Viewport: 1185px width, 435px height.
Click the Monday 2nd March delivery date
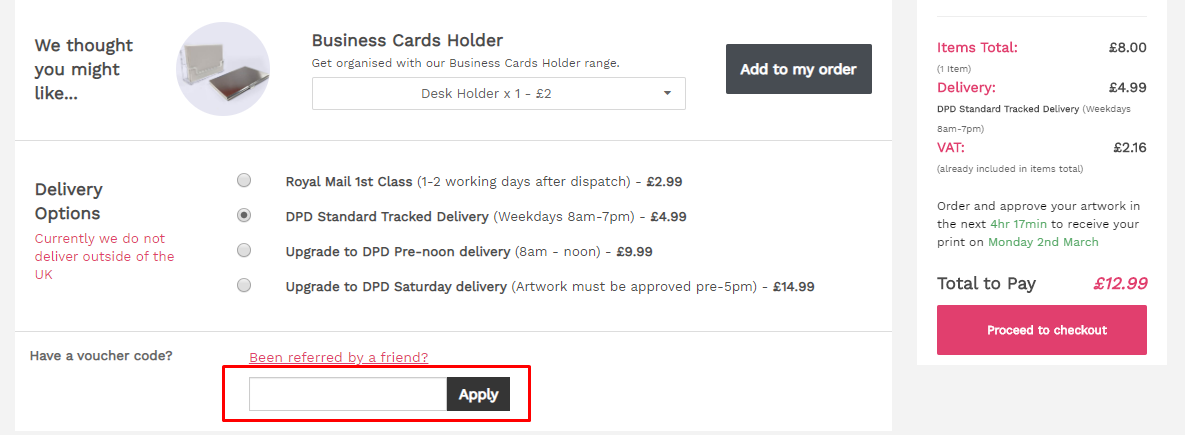pyautogui.click(x=1043, y=242)
